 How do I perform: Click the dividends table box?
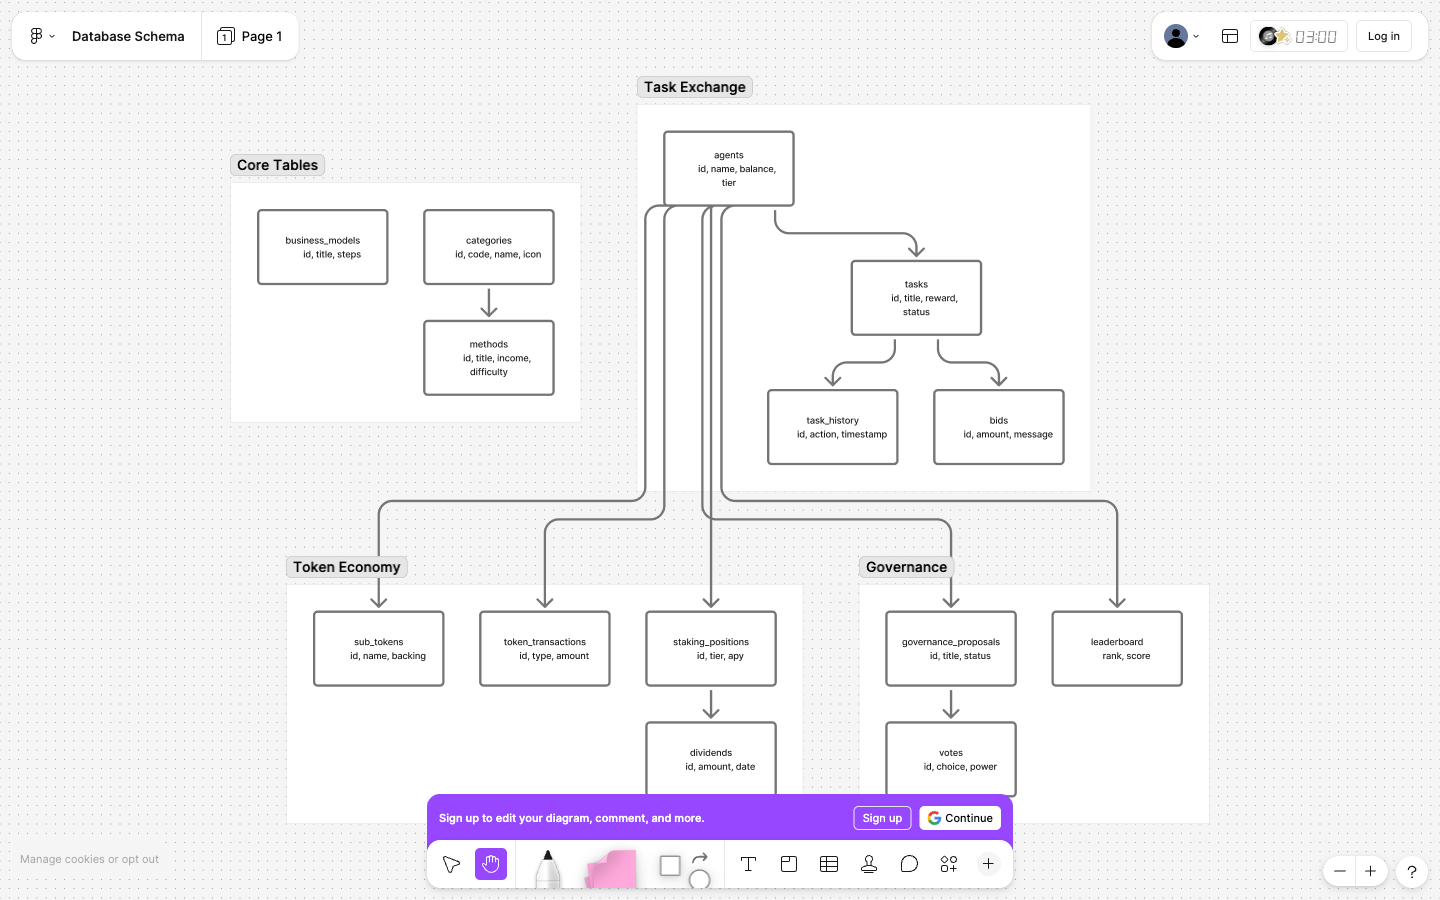(711, 759)
